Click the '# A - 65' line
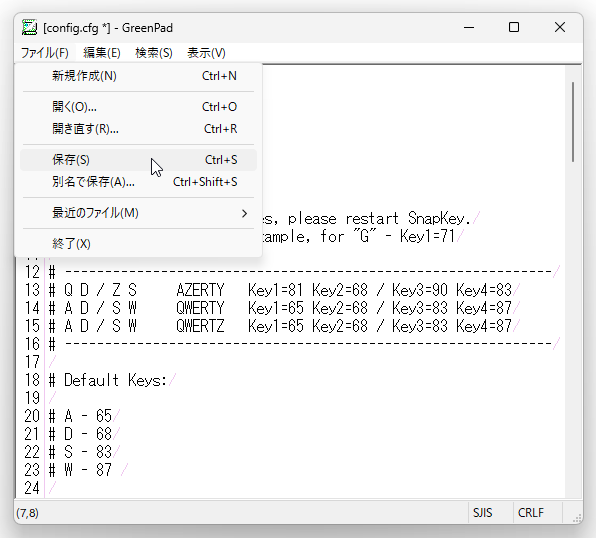This screenshot has height=538, width=596. click(x=80, y=416)
